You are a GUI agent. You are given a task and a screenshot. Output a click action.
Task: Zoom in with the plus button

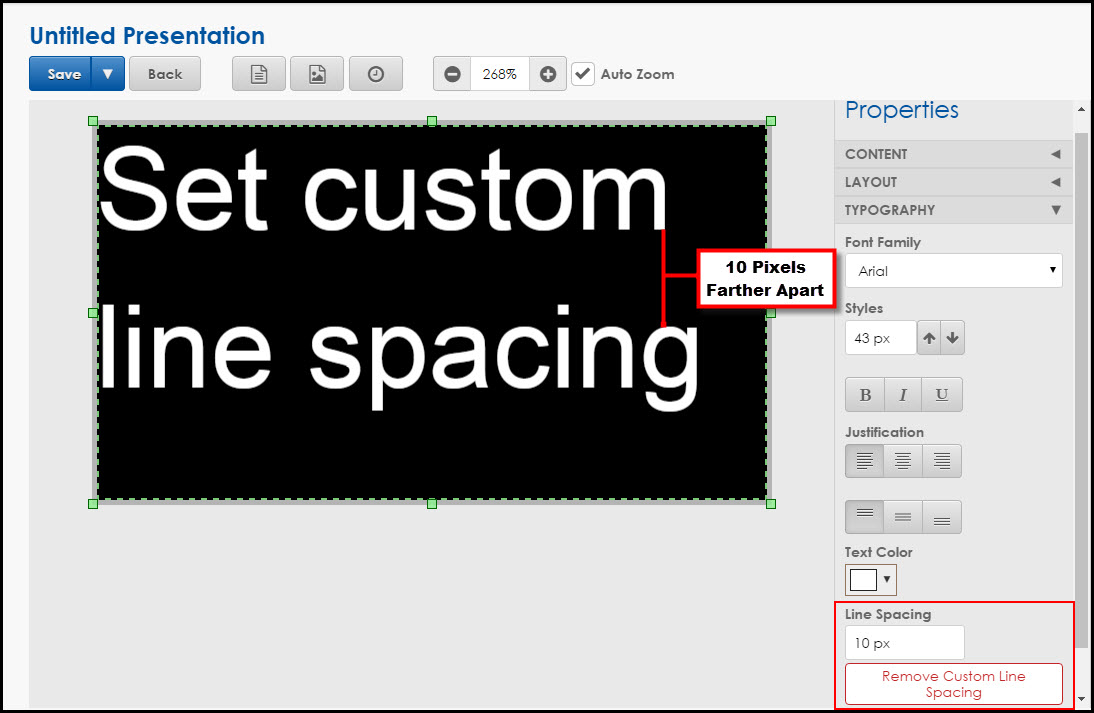click(x=548, y=74)
